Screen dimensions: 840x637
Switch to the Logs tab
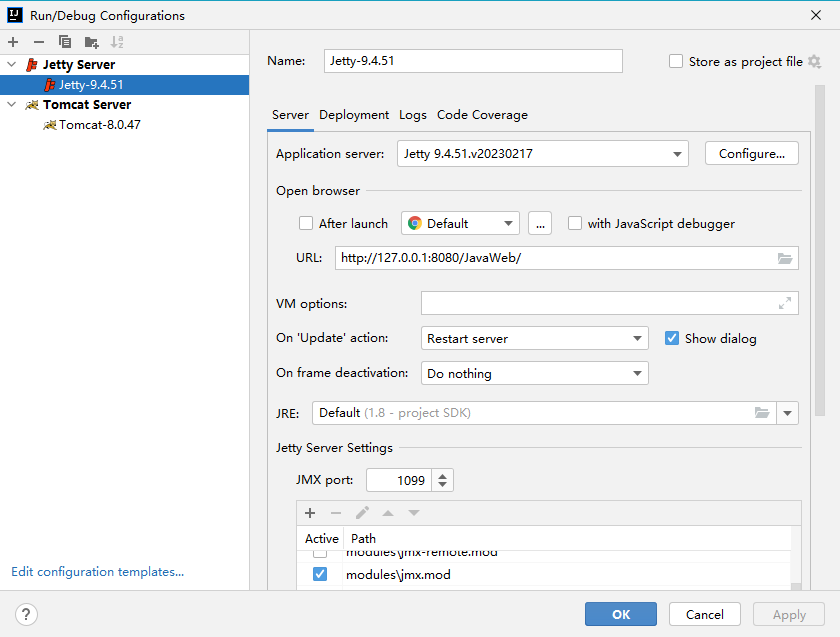tap(412, 115)
